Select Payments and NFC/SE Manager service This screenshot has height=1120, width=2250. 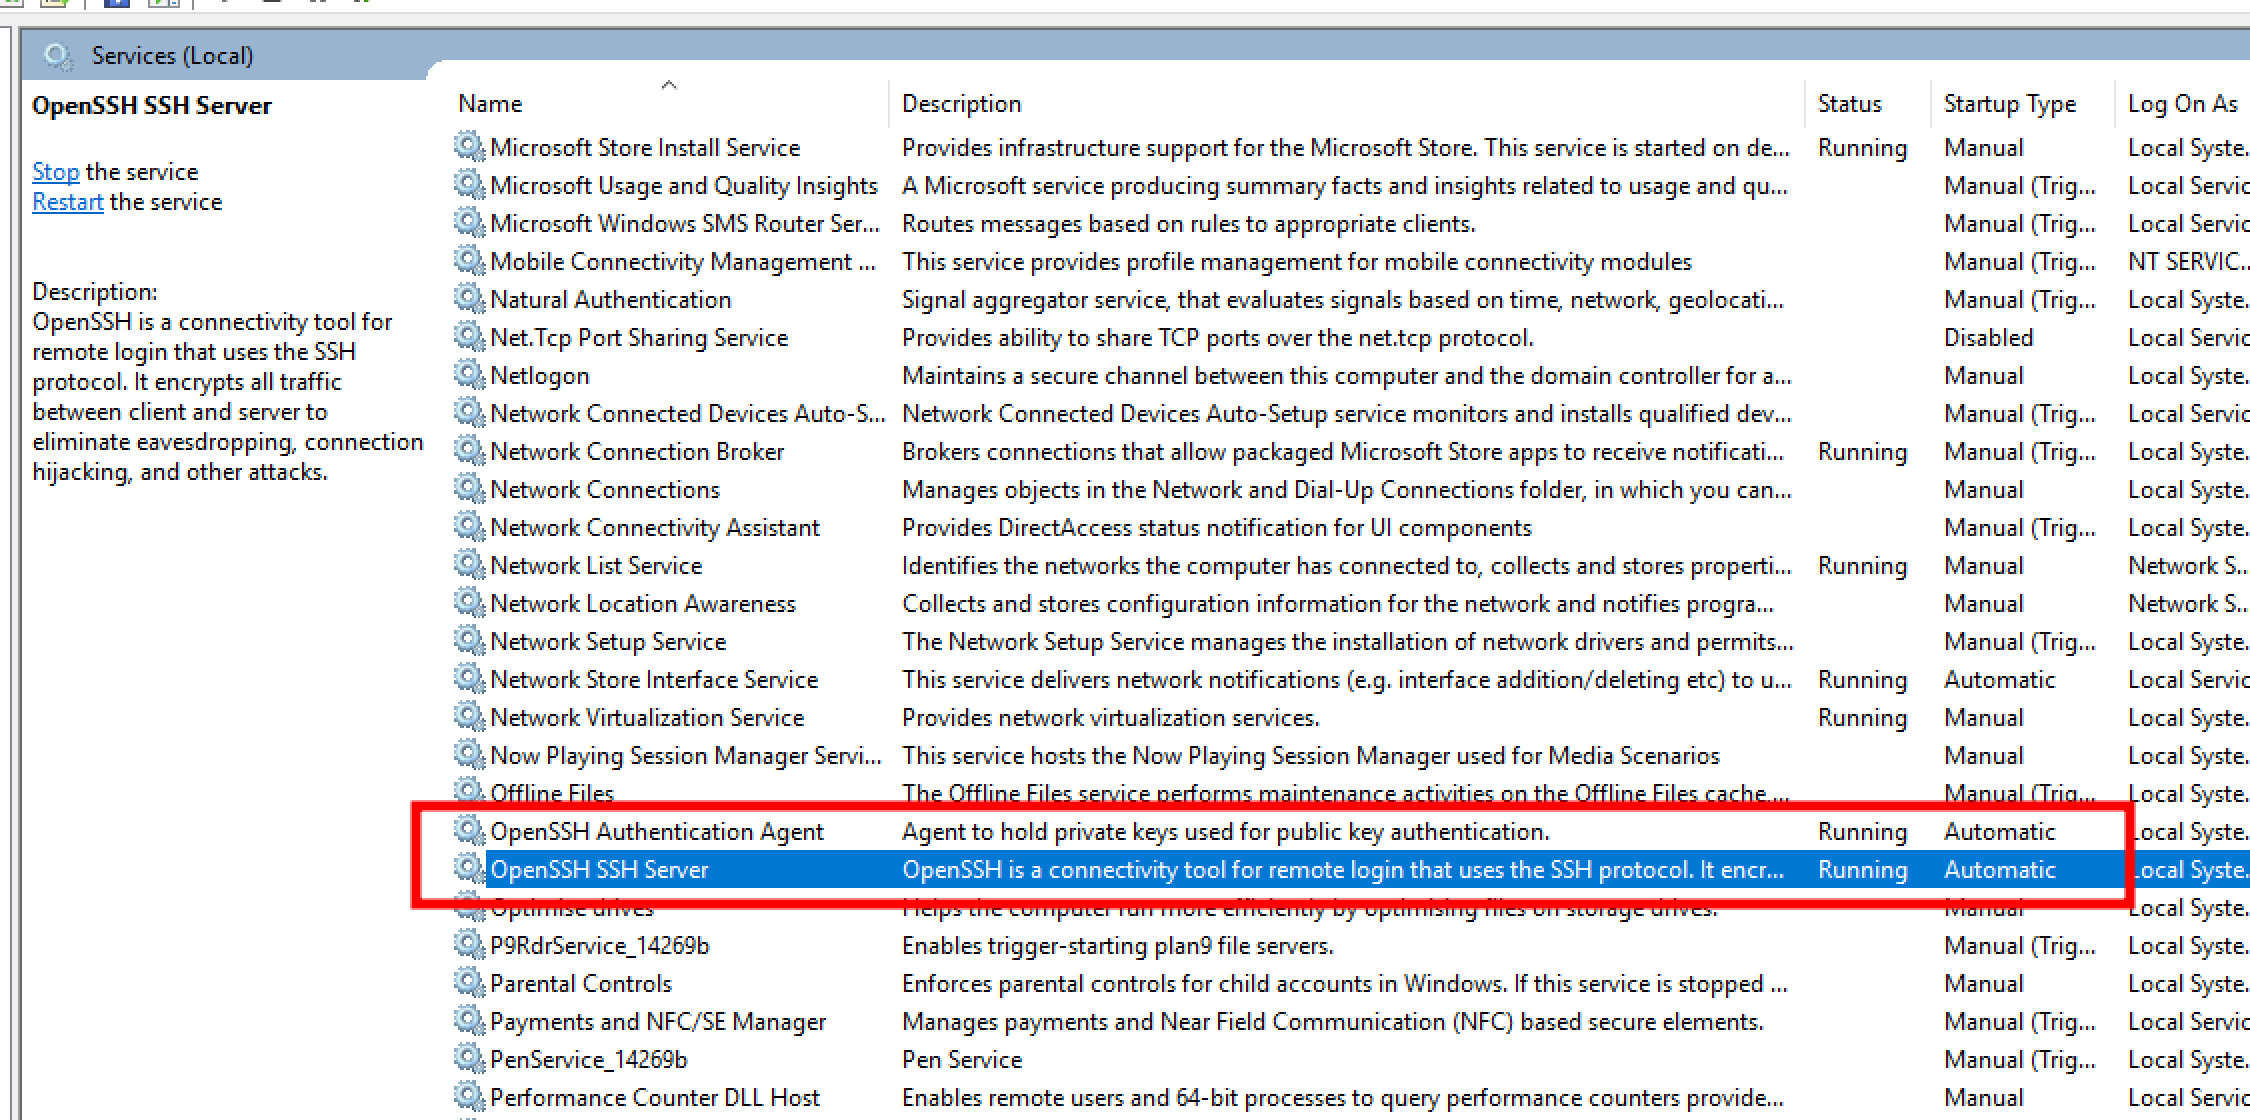coord(657,1022)
